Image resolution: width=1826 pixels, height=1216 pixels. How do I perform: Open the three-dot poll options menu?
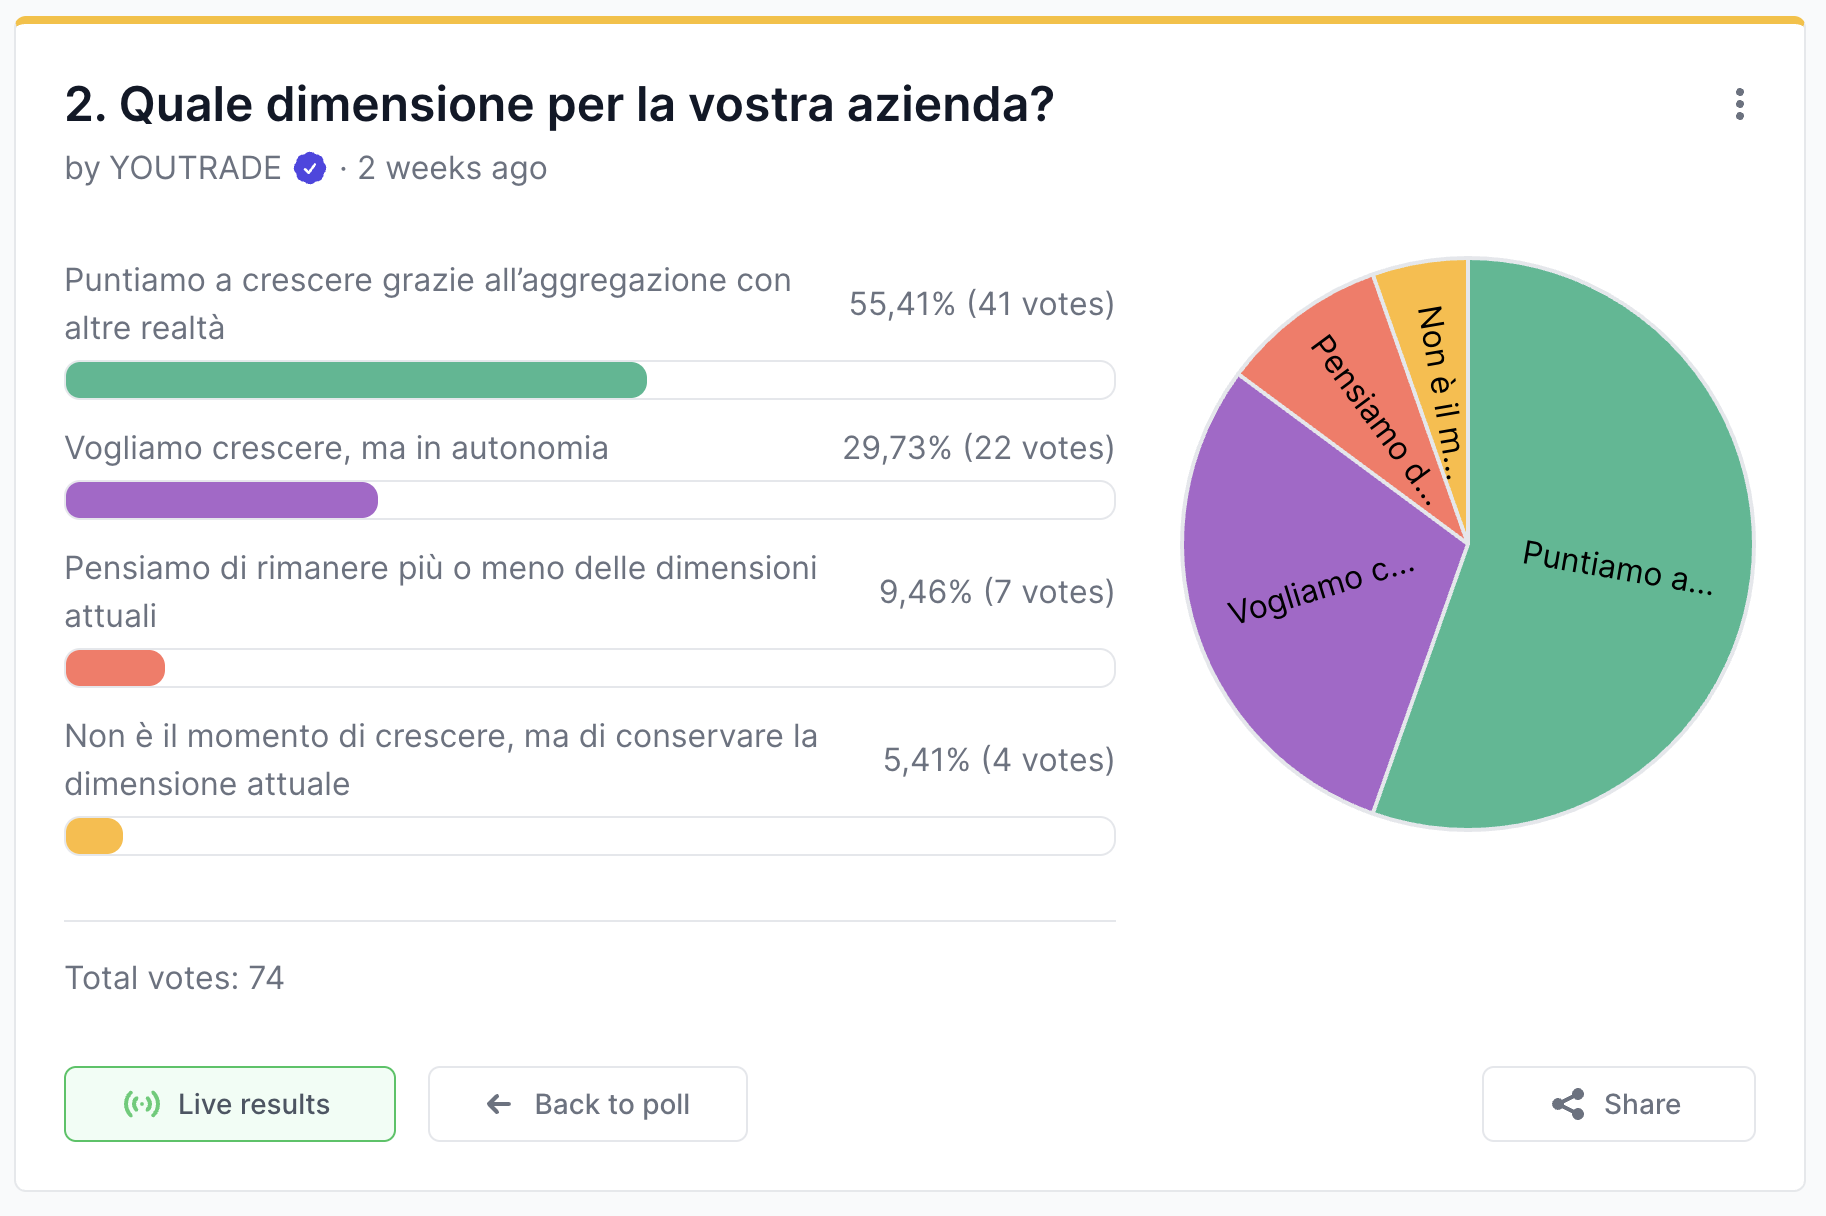(x=1740, y=104)
